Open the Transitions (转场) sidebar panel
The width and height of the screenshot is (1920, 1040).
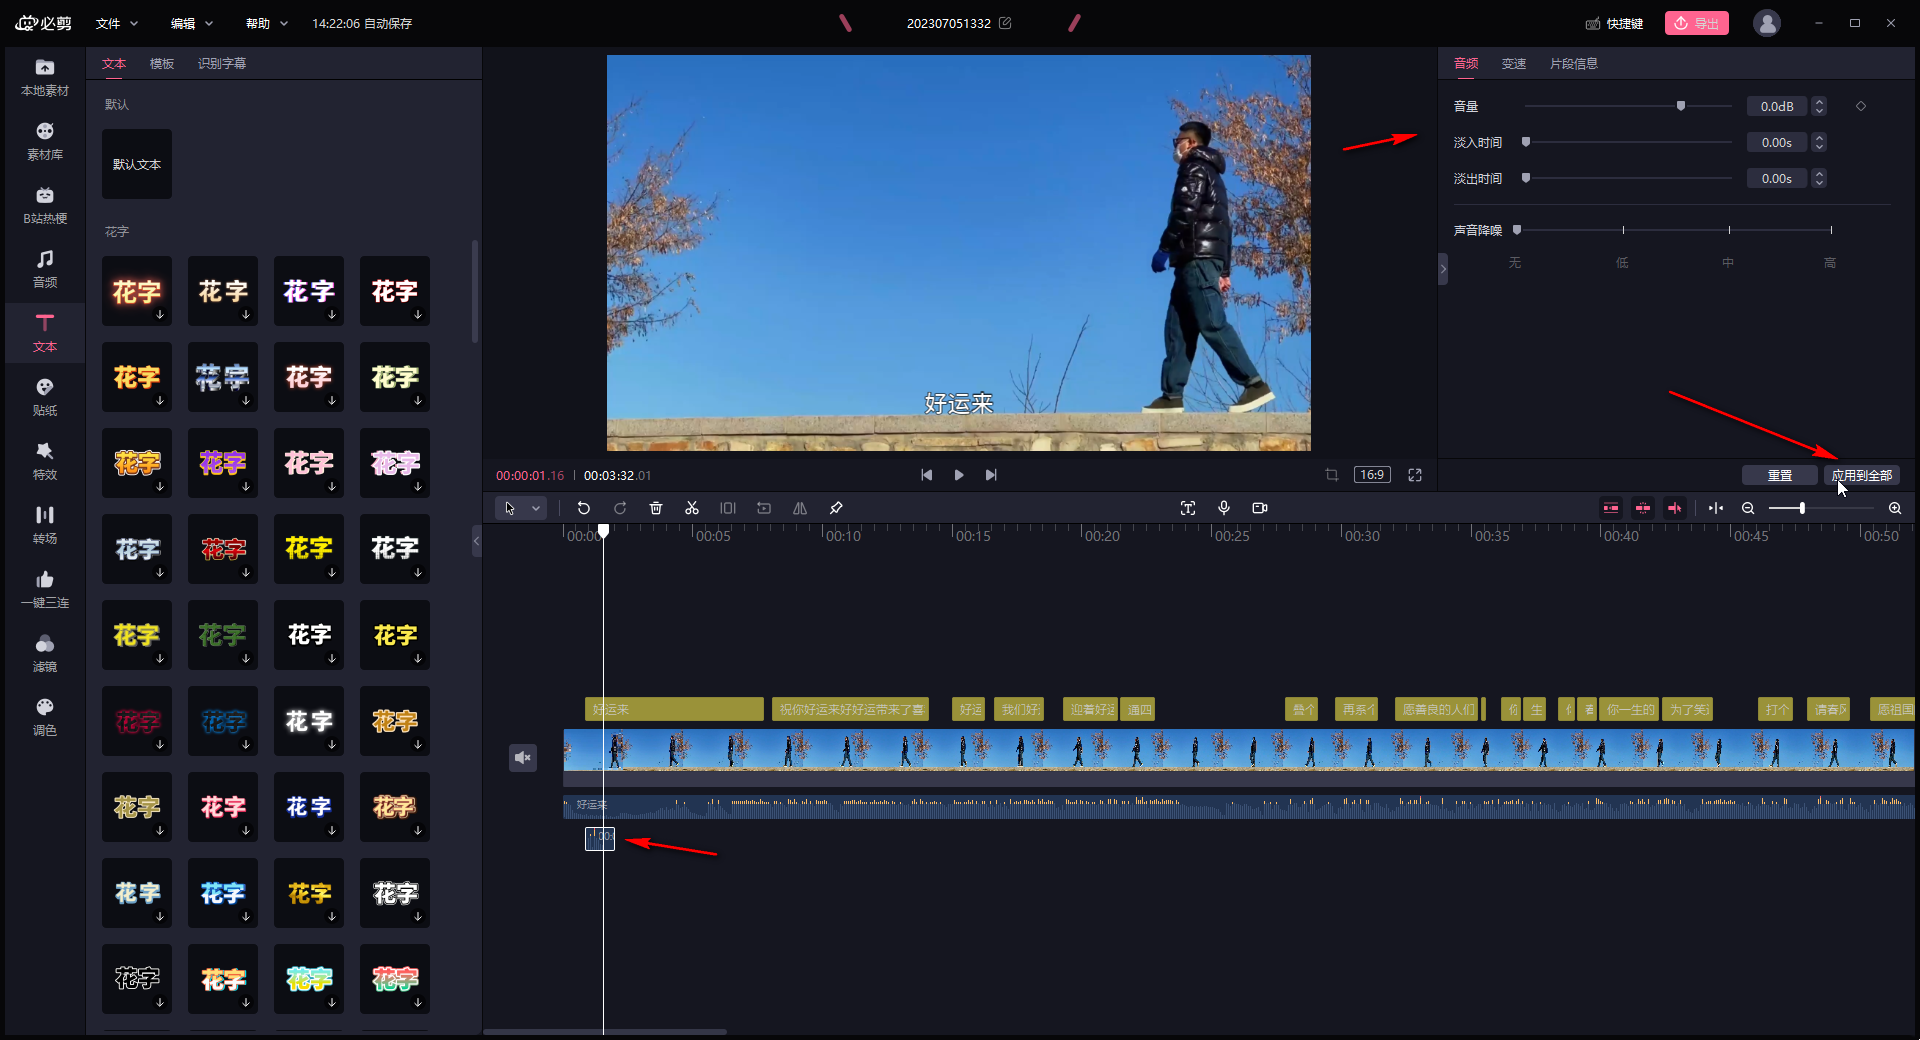[x=45, y=524]
